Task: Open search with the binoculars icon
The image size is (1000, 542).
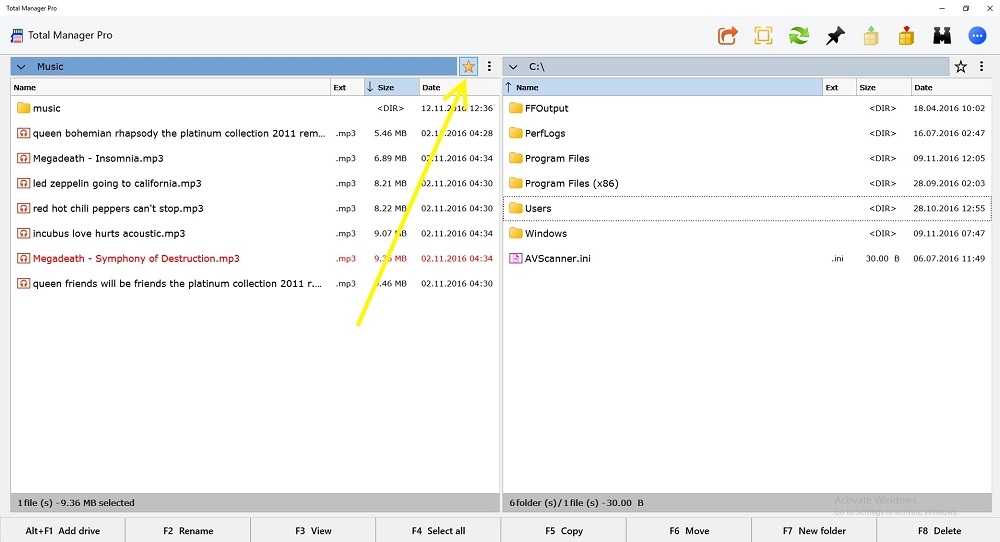Action: click(942, 36)
